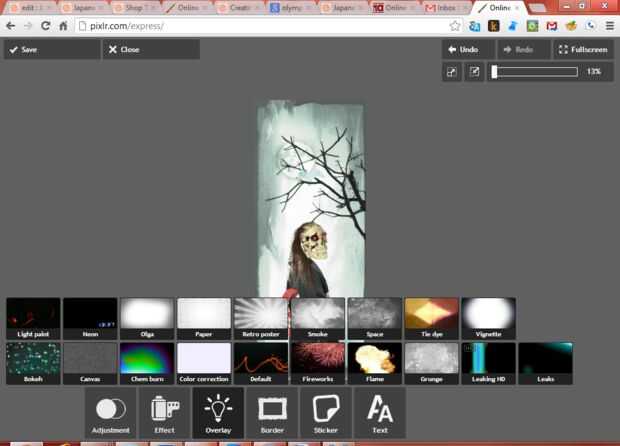Viewport: 620px width, 446px height.
Task: Open the Sticker tool
Action: pos(326,413)
